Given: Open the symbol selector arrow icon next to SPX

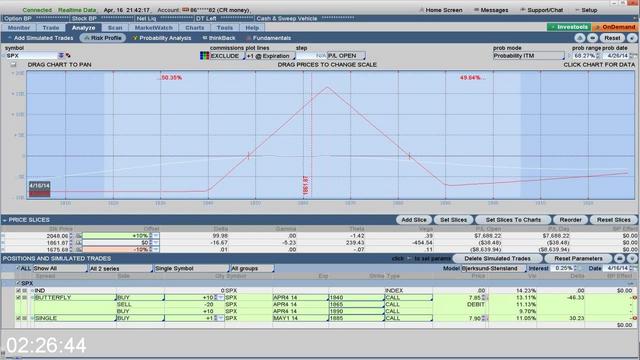Looking at the screenshot, I should (x=61, y=56).
